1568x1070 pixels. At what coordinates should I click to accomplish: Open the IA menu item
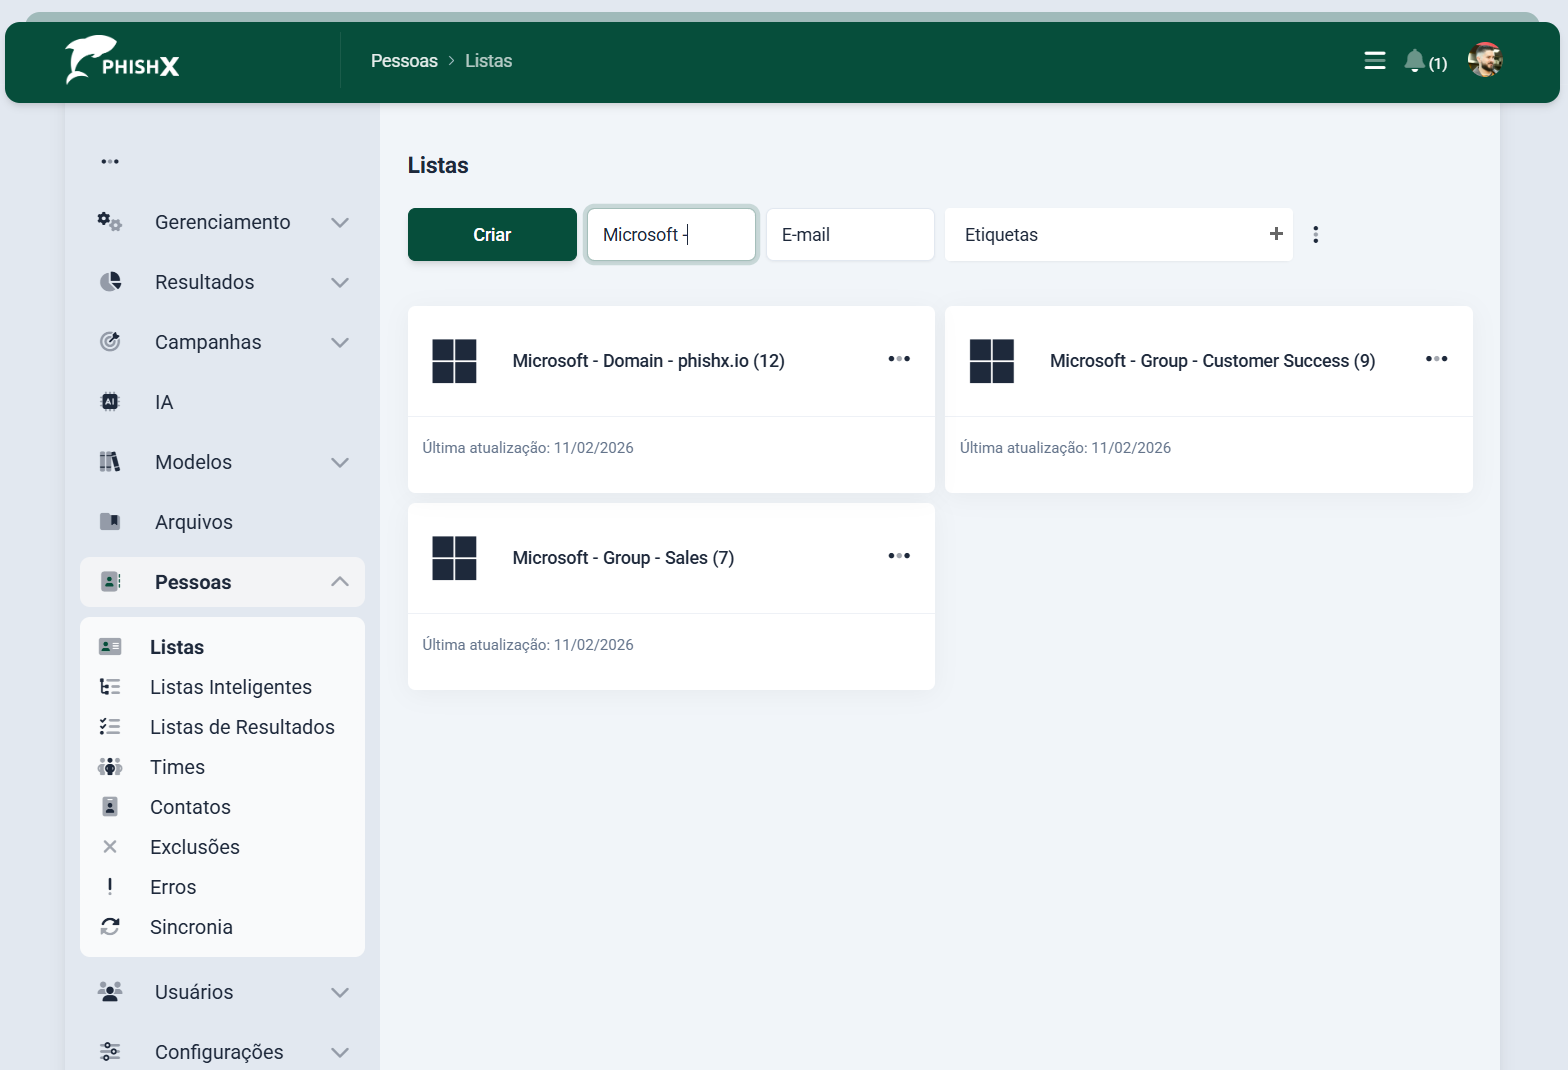(222, 402)
